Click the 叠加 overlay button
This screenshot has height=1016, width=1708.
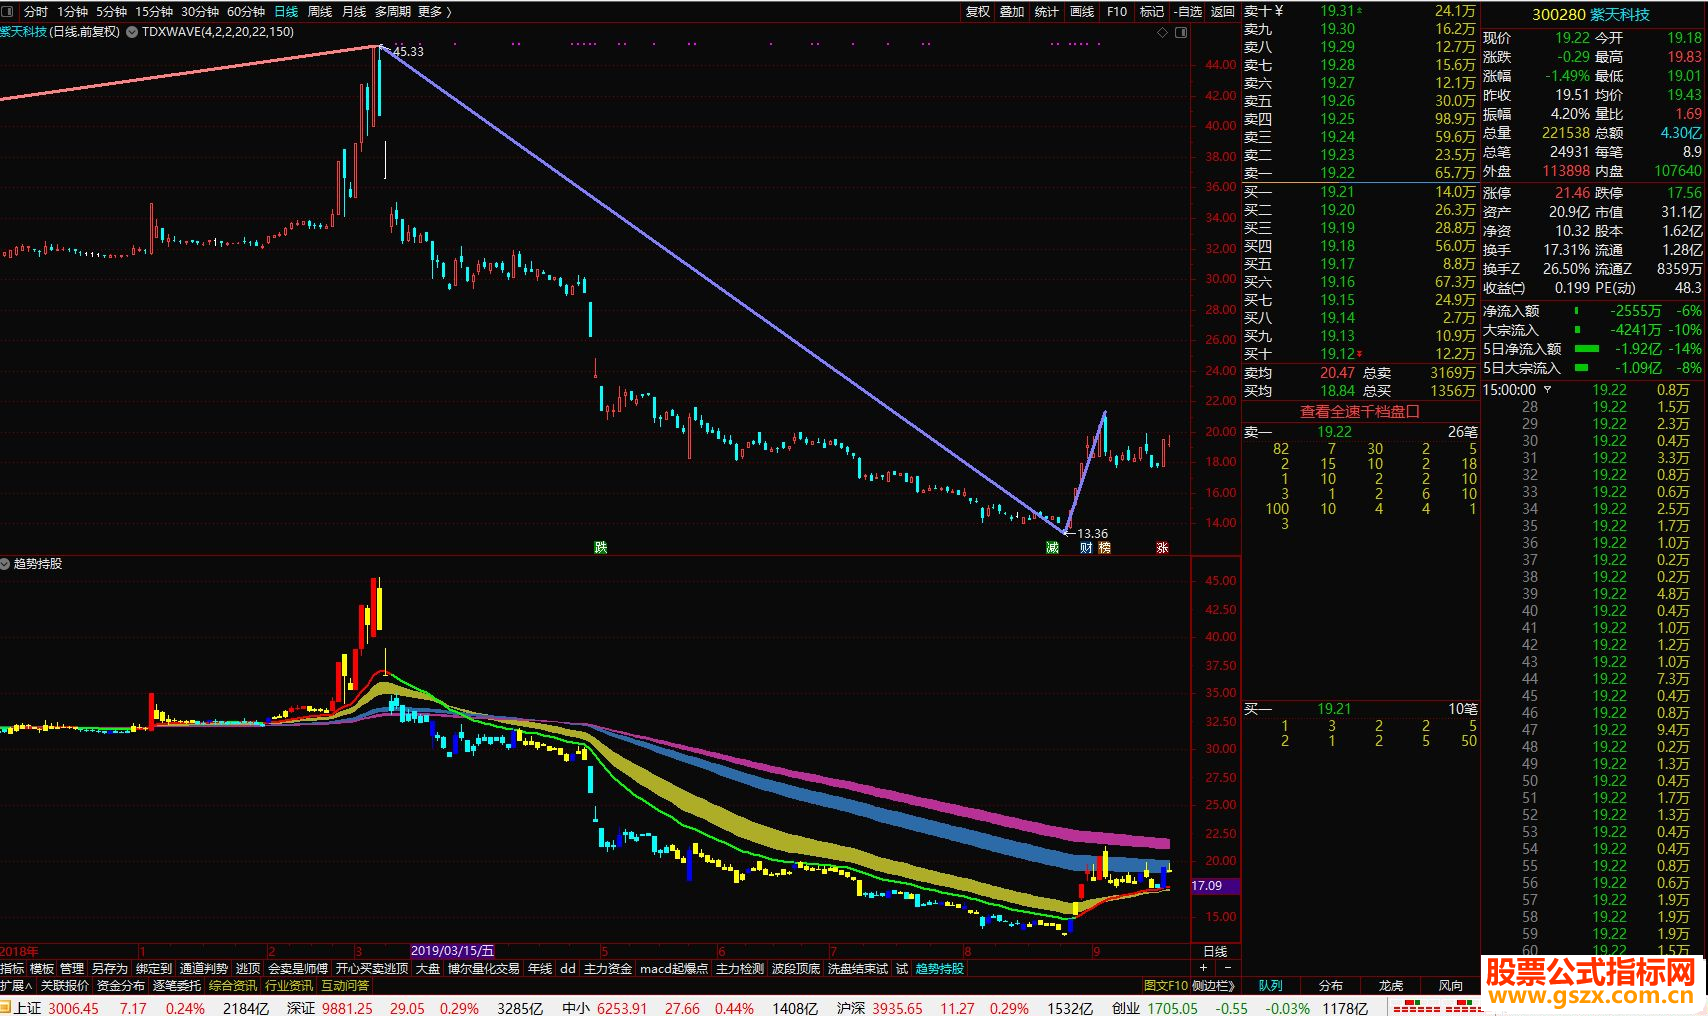pyautogui.click(x=1012, y=12)
